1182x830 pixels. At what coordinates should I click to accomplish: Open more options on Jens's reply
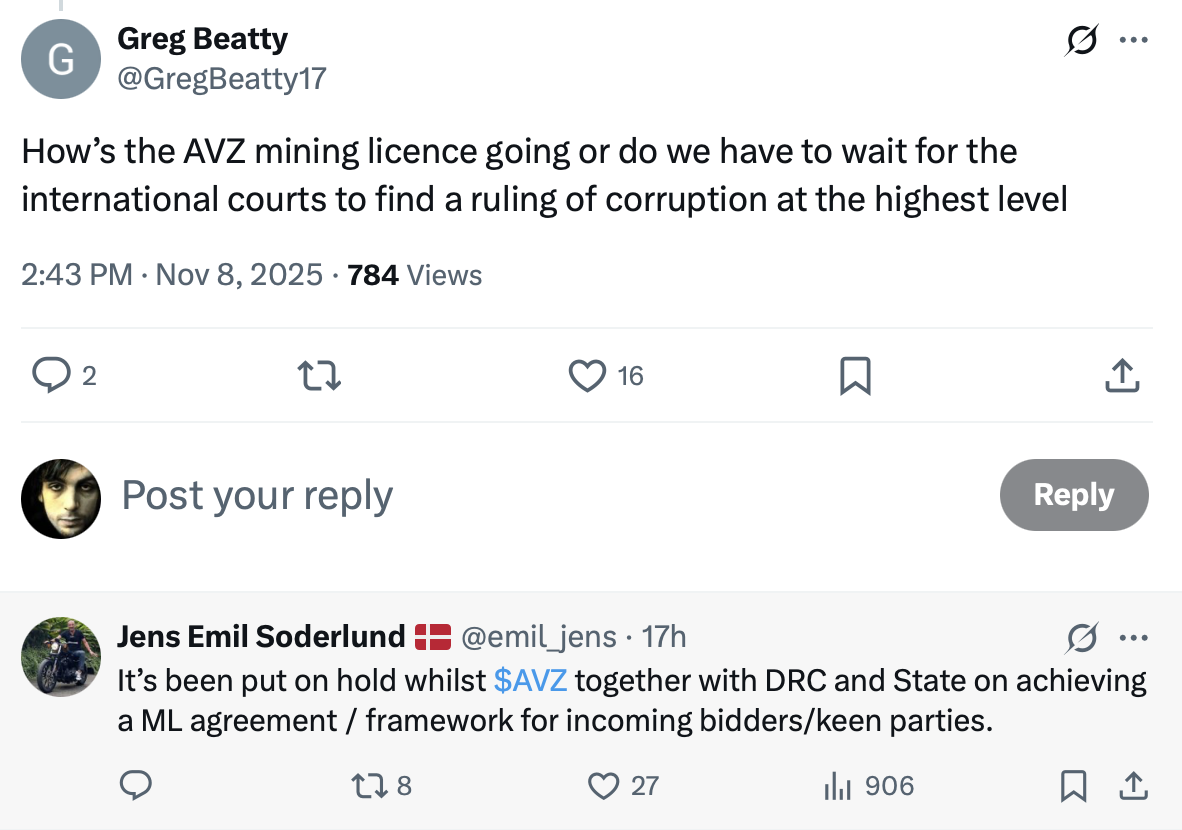click(1133, 637)
